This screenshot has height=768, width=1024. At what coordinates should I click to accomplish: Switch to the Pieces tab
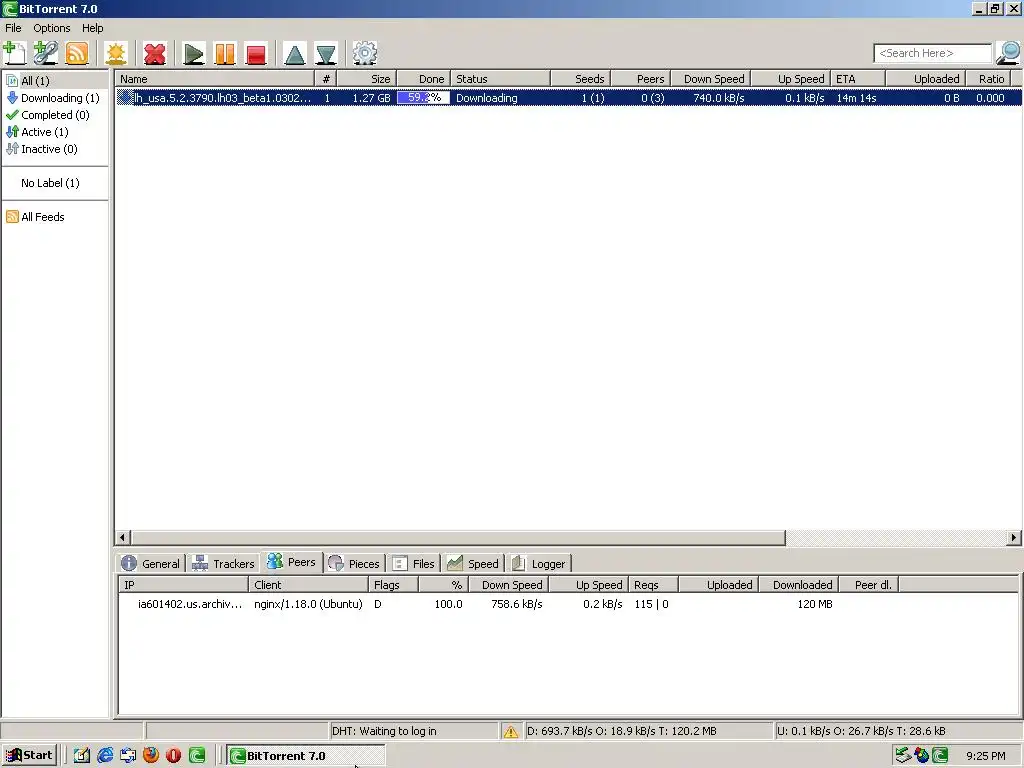(x=354, y=564)
